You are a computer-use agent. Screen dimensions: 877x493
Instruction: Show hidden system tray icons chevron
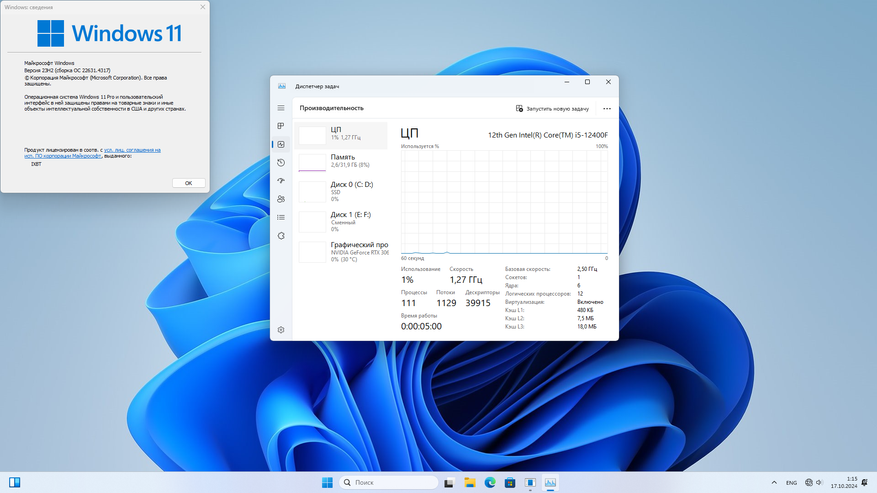pos(772,483)
